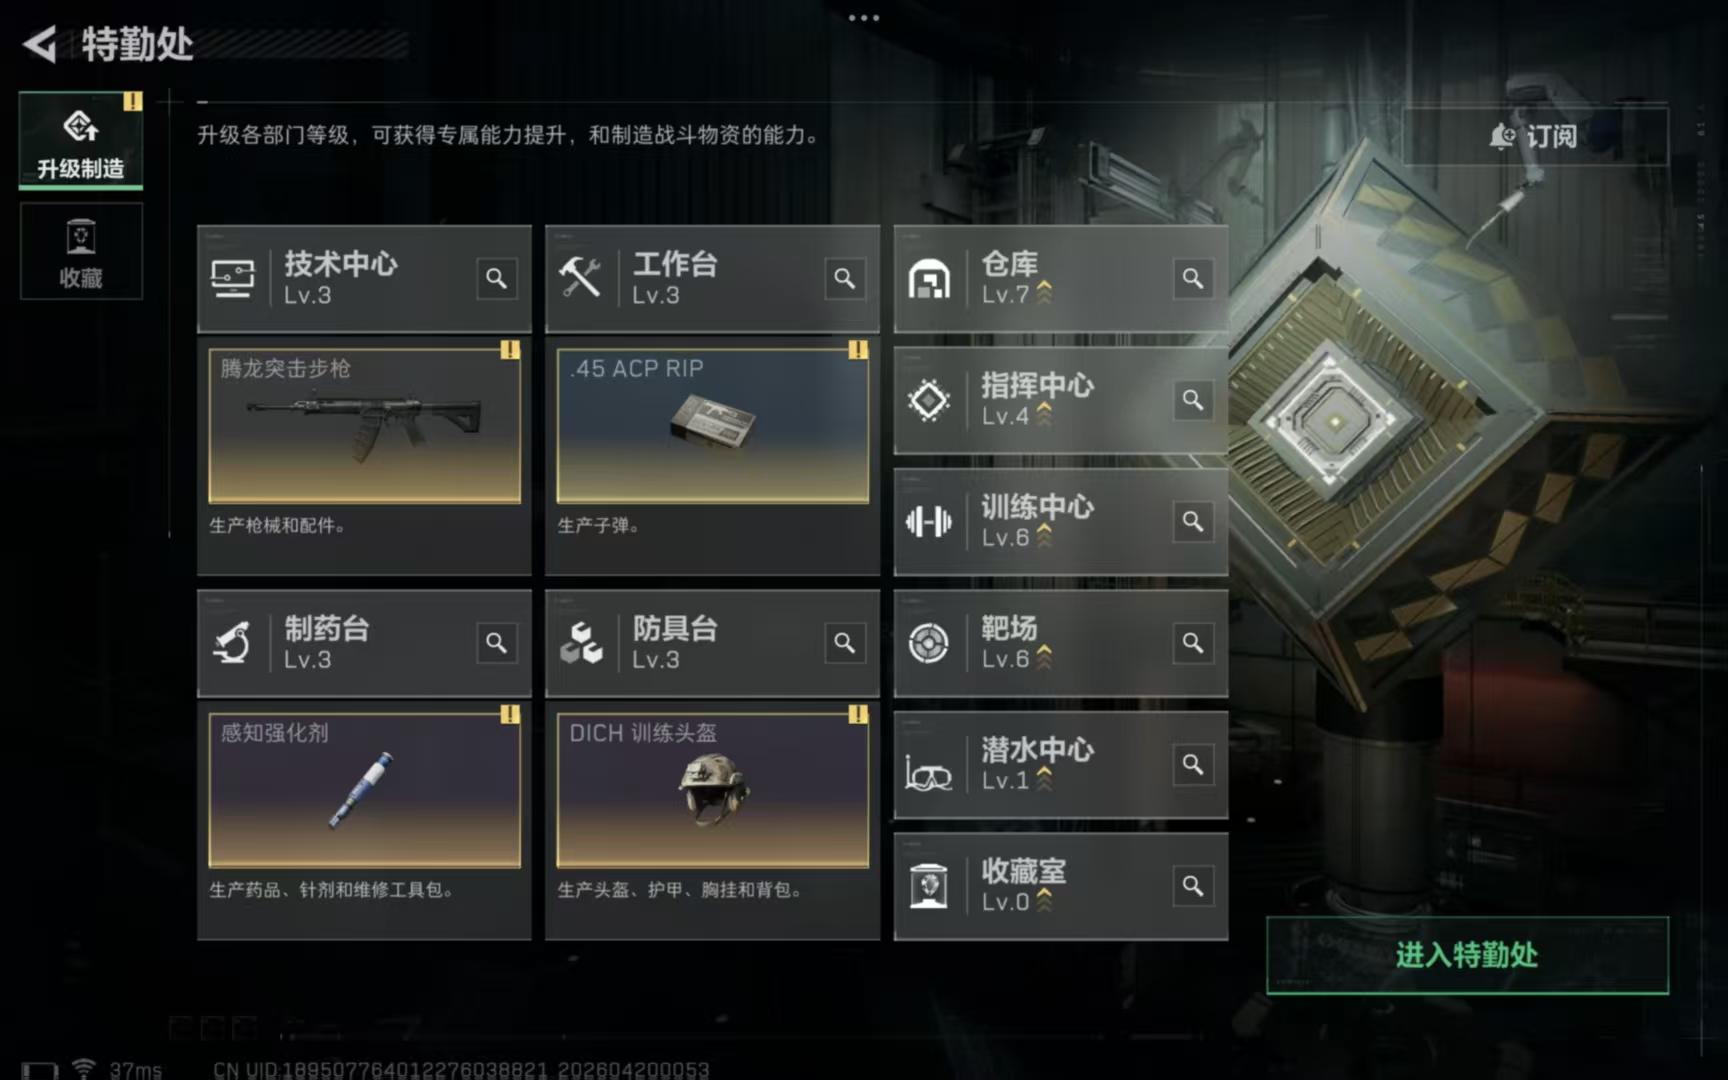Switch to the 收藏 sidebar tab
Image resolution: width=1728 pixels, height=1080 pixels.
[81, 251]
